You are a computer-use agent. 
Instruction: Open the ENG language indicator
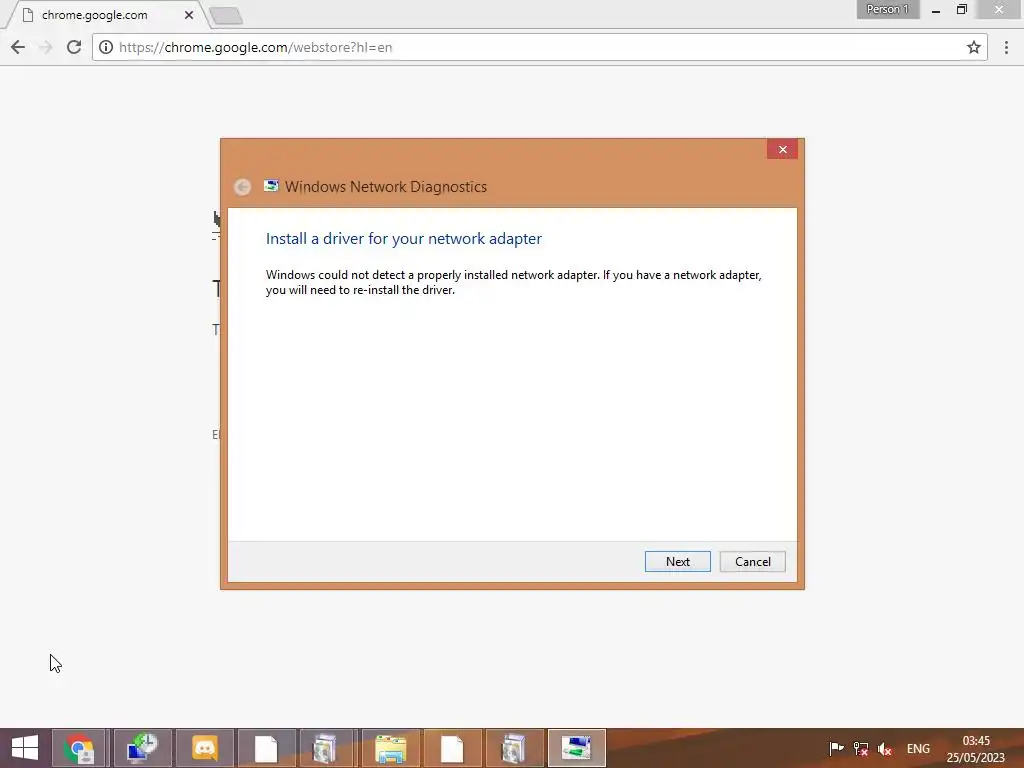point(918,749)
